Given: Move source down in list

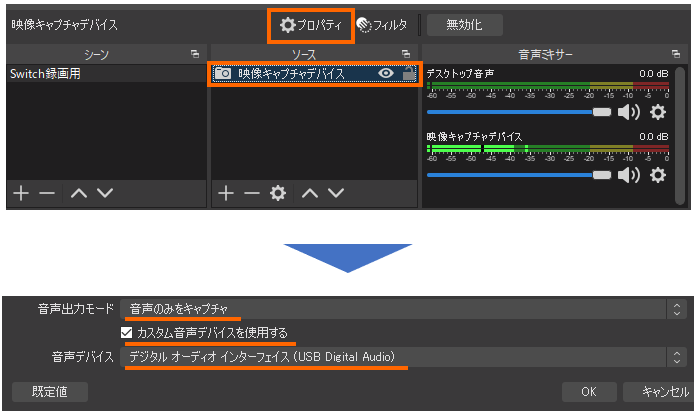Looking at the screenshot, I should [x=336, y=193].
